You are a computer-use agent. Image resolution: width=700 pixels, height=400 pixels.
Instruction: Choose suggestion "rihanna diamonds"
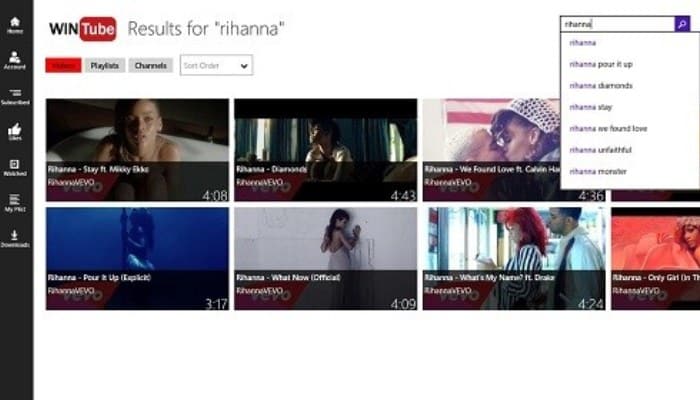(x=601, y=86)
